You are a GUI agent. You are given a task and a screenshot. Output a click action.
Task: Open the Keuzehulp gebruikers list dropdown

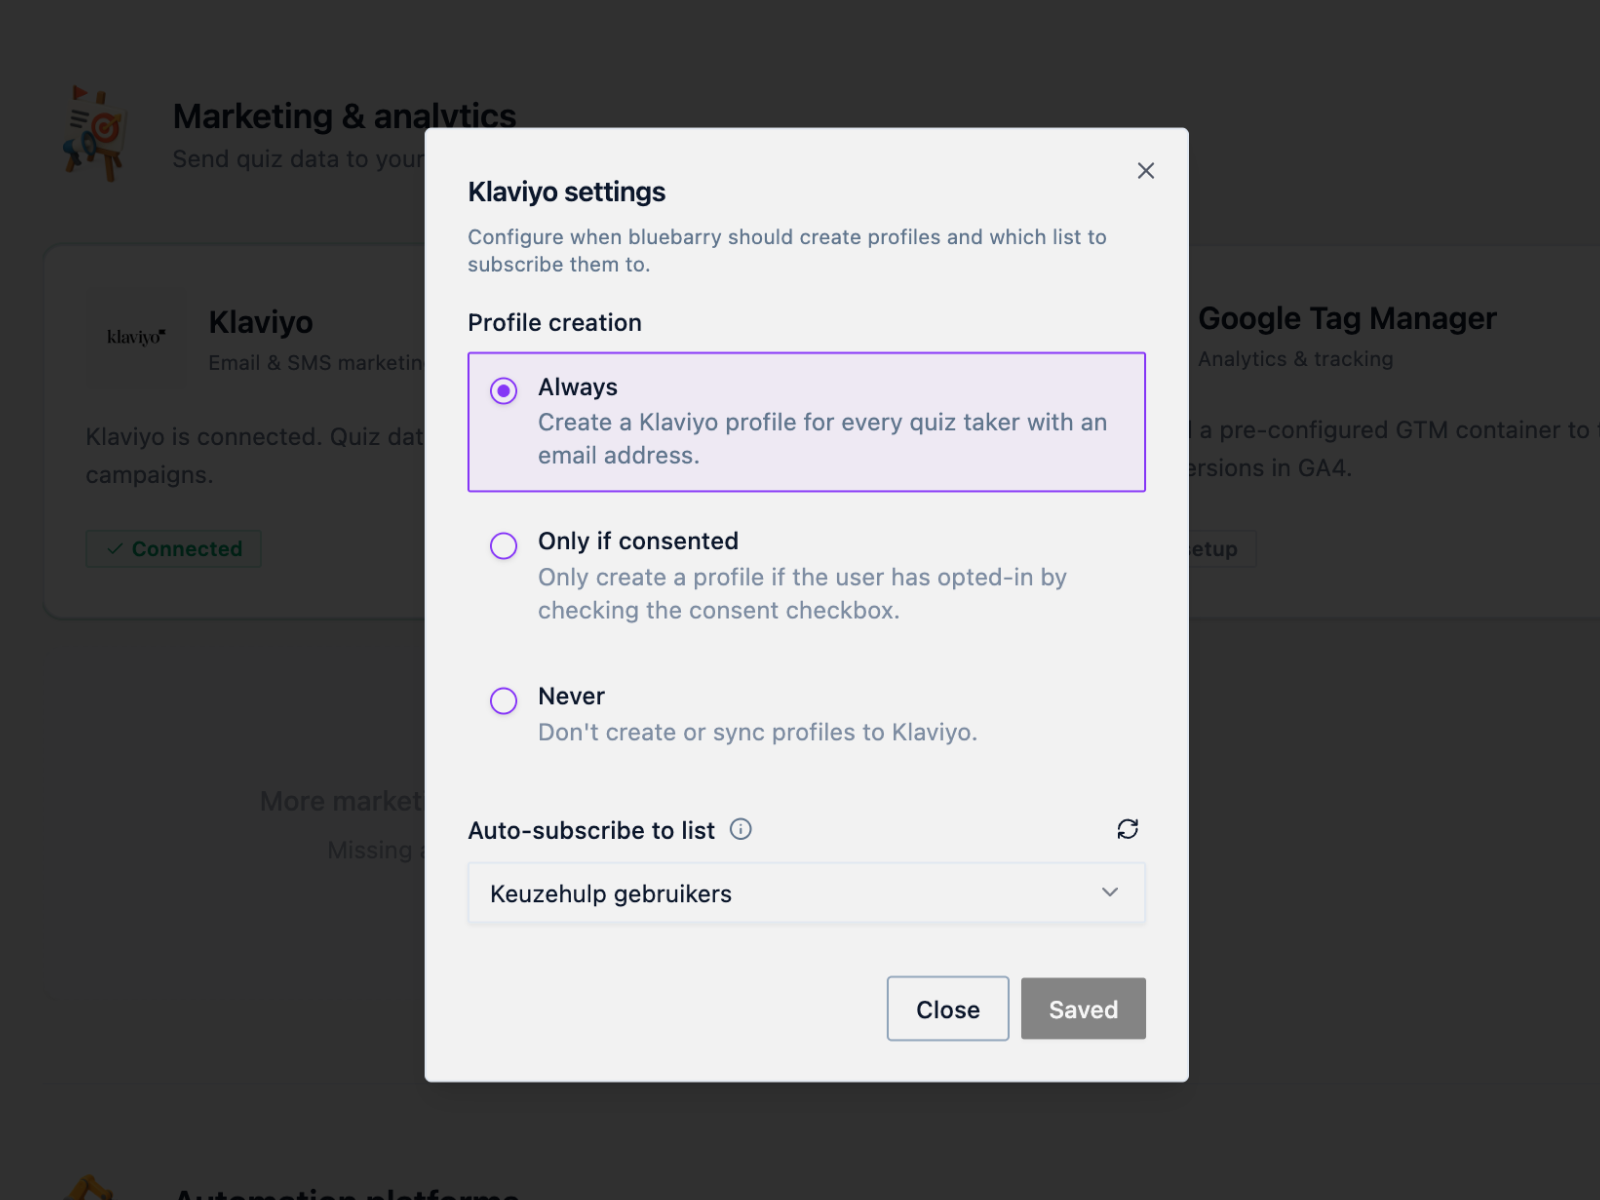pos(790,893)
